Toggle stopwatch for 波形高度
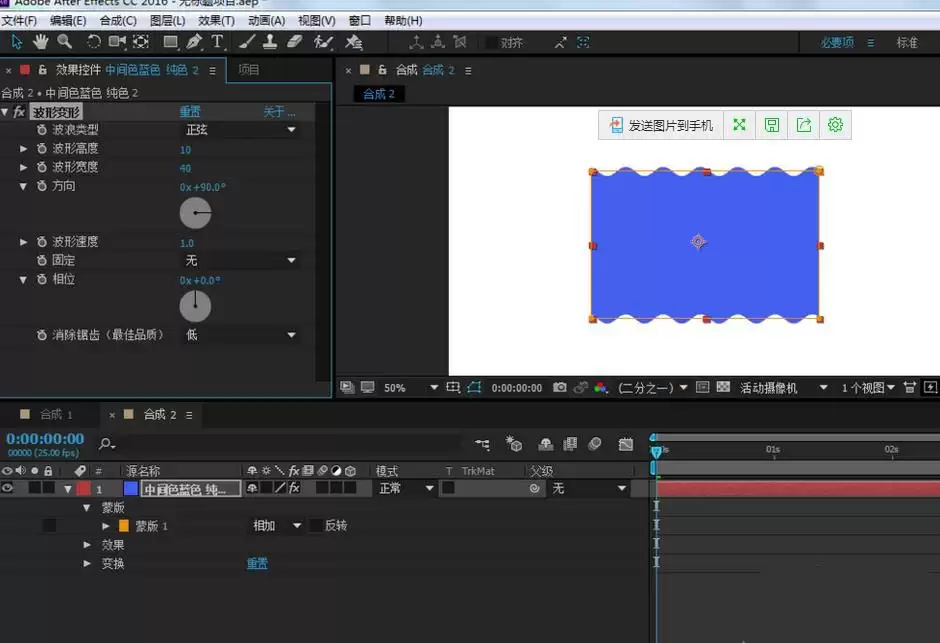The height and width of the screenshot is (643, 940). [41, 149]
